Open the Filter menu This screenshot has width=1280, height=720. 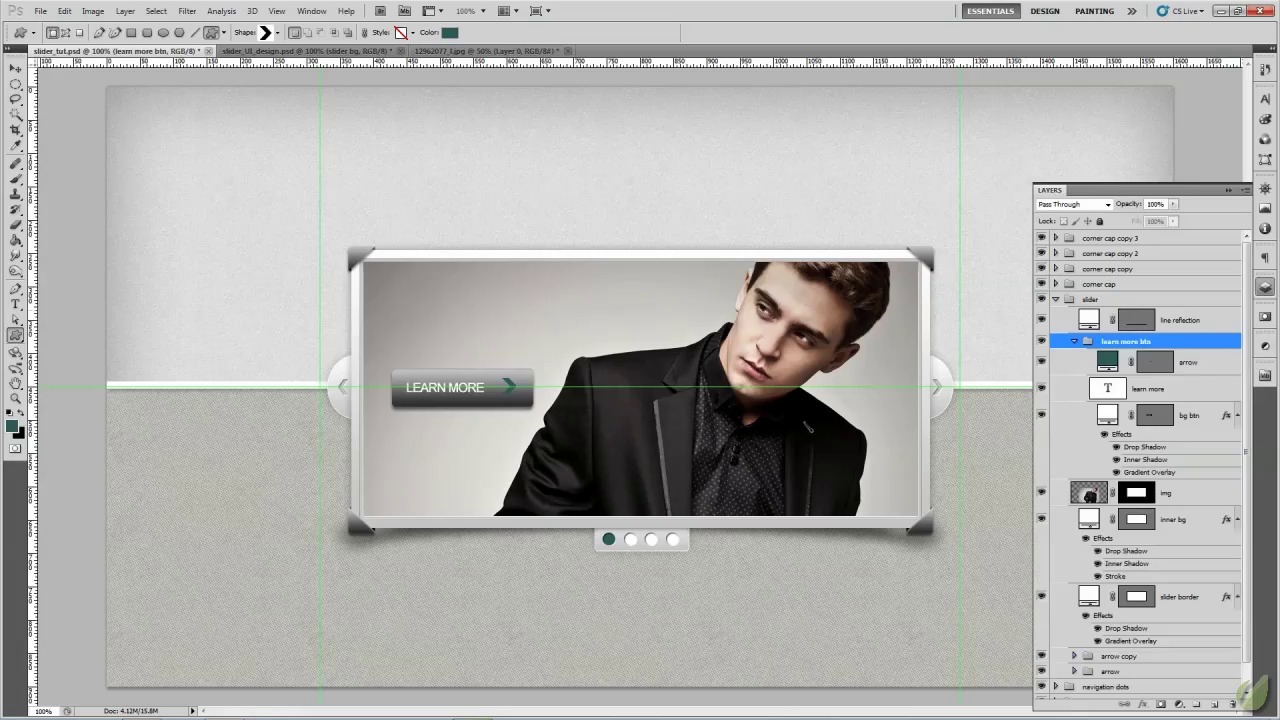pyautogui.click(x=187, y=11)
